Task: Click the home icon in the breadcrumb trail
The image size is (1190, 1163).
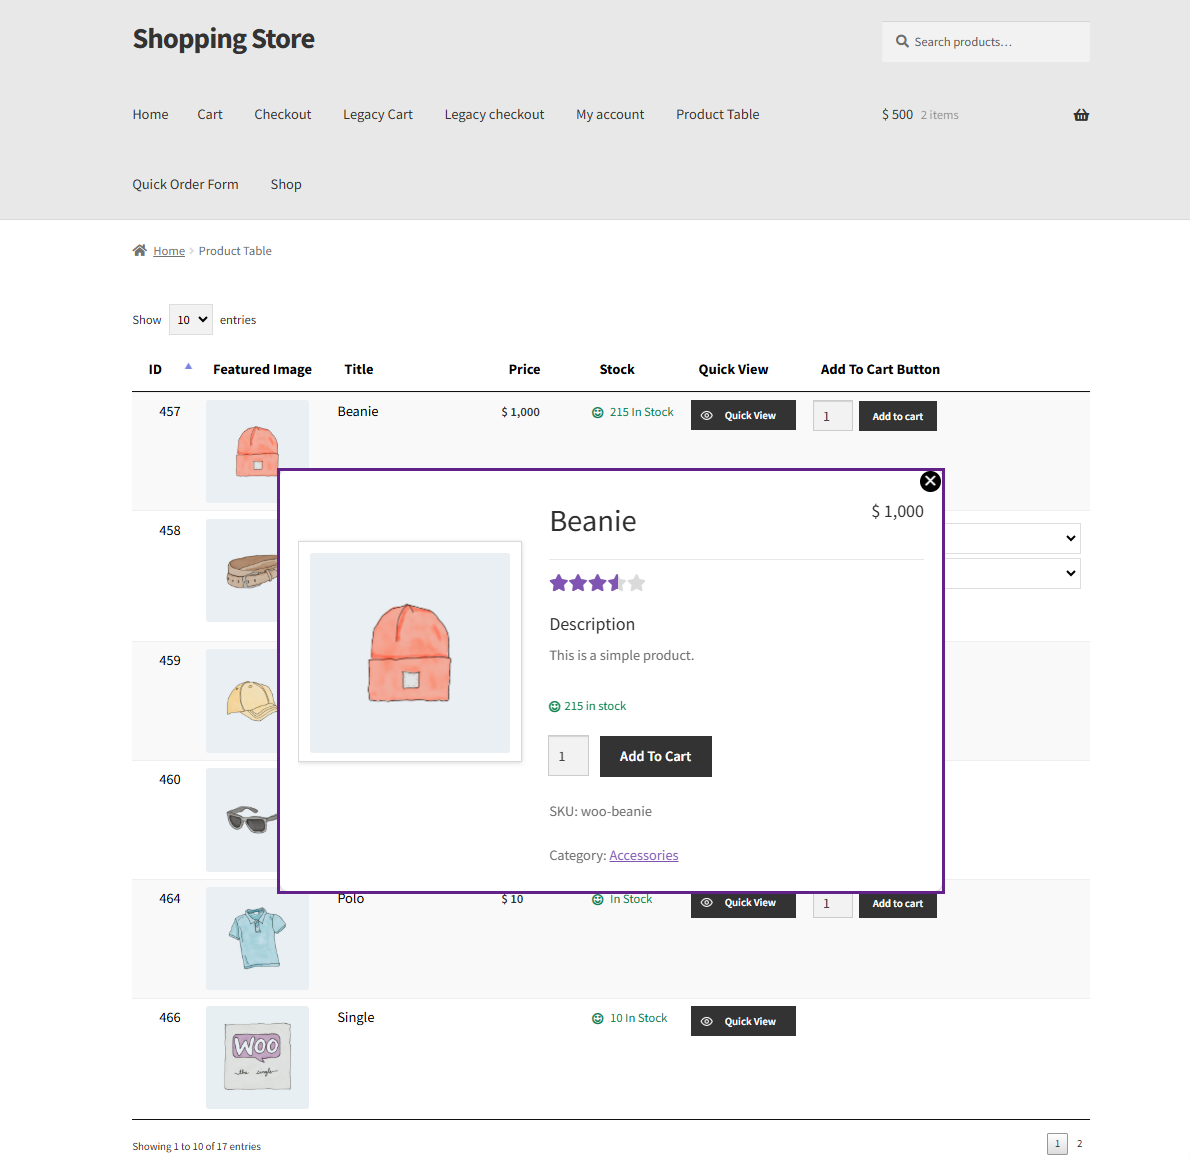Action: [139, 250]
